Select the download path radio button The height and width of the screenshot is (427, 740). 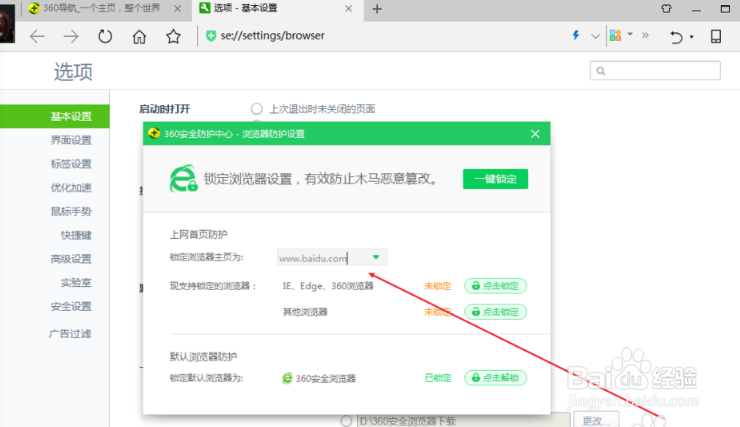coord(346,420)
